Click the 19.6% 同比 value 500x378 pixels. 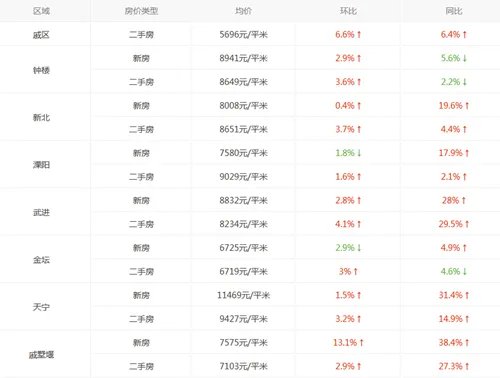(454, 105)
